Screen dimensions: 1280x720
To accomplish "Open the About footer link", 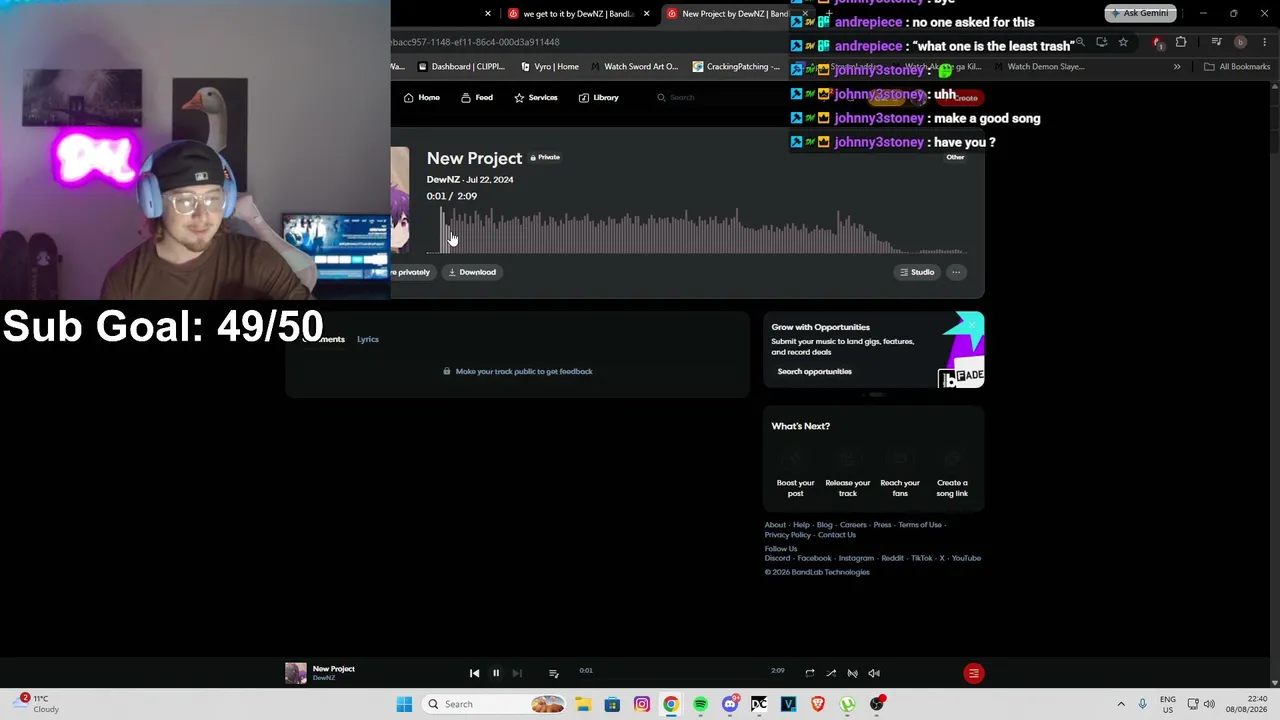I will pyautogui.click(x=775, y=525).
